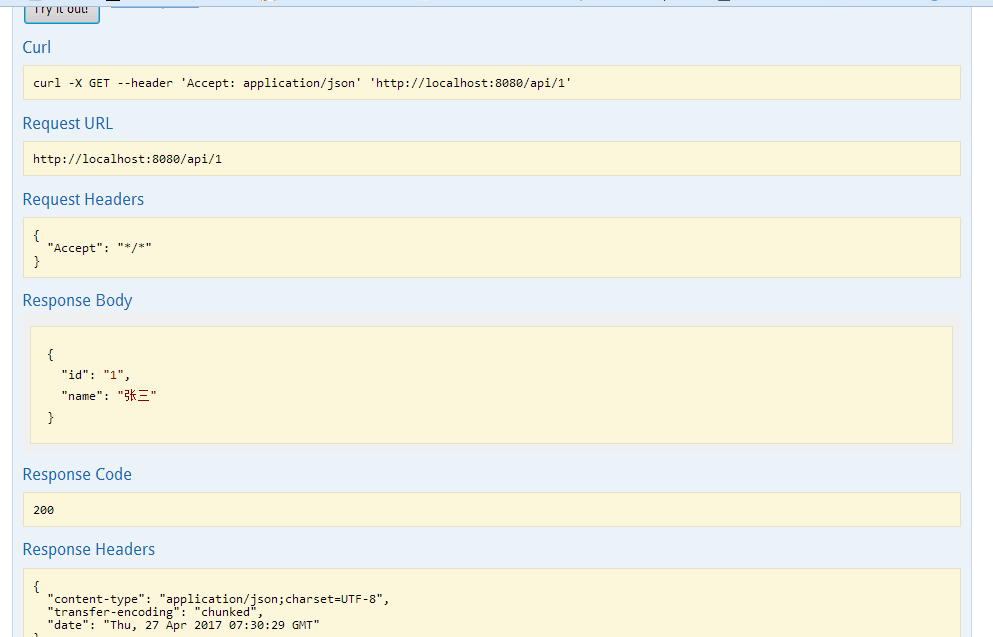Click the Request Headers heading
This screenshot has width=993, height=637.
(x=83, y=199)
